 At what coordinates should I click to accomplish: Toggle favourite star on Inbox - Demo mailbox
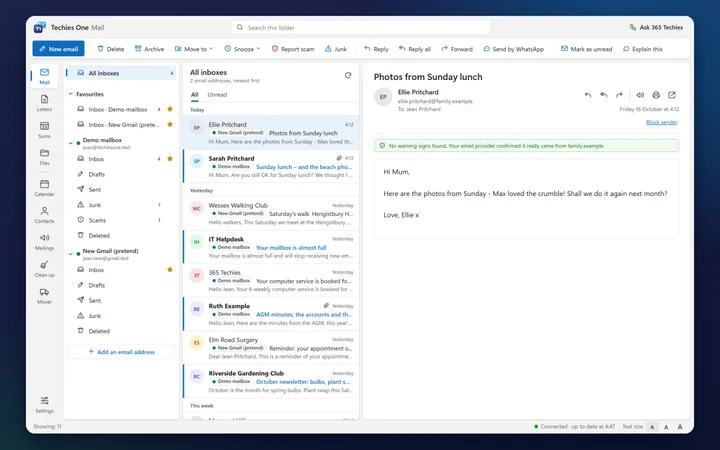tap(170, 109)
